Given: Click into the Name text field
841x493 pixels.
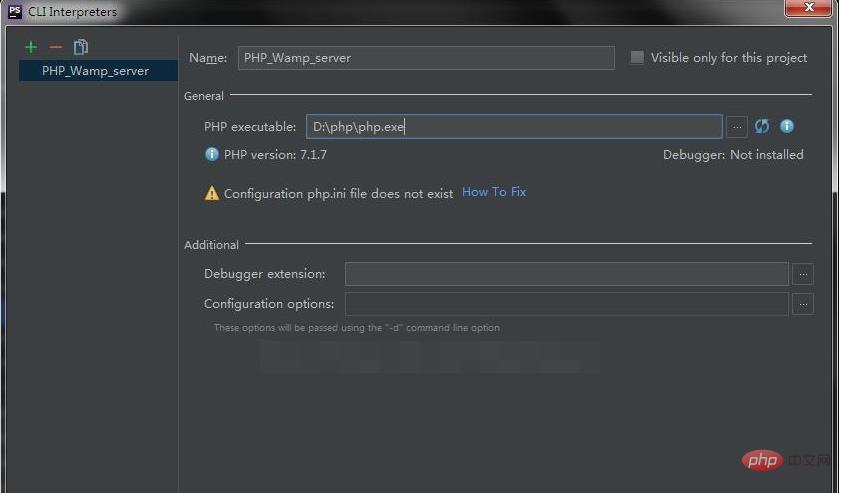Looking at the screenshot, I should [426, 58].
